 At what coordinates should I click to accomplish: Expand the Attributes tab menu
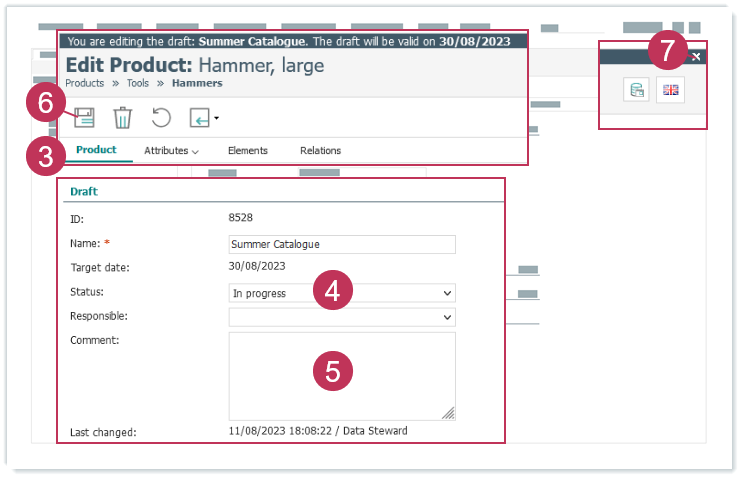click(170, 150)
